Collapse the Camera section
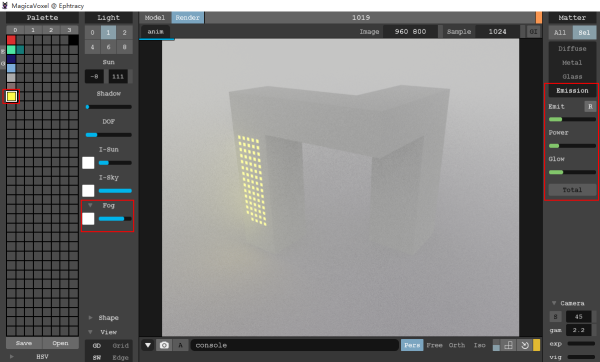Image resolution: width=600 pixels, height=362 pixels. (554, 303)
